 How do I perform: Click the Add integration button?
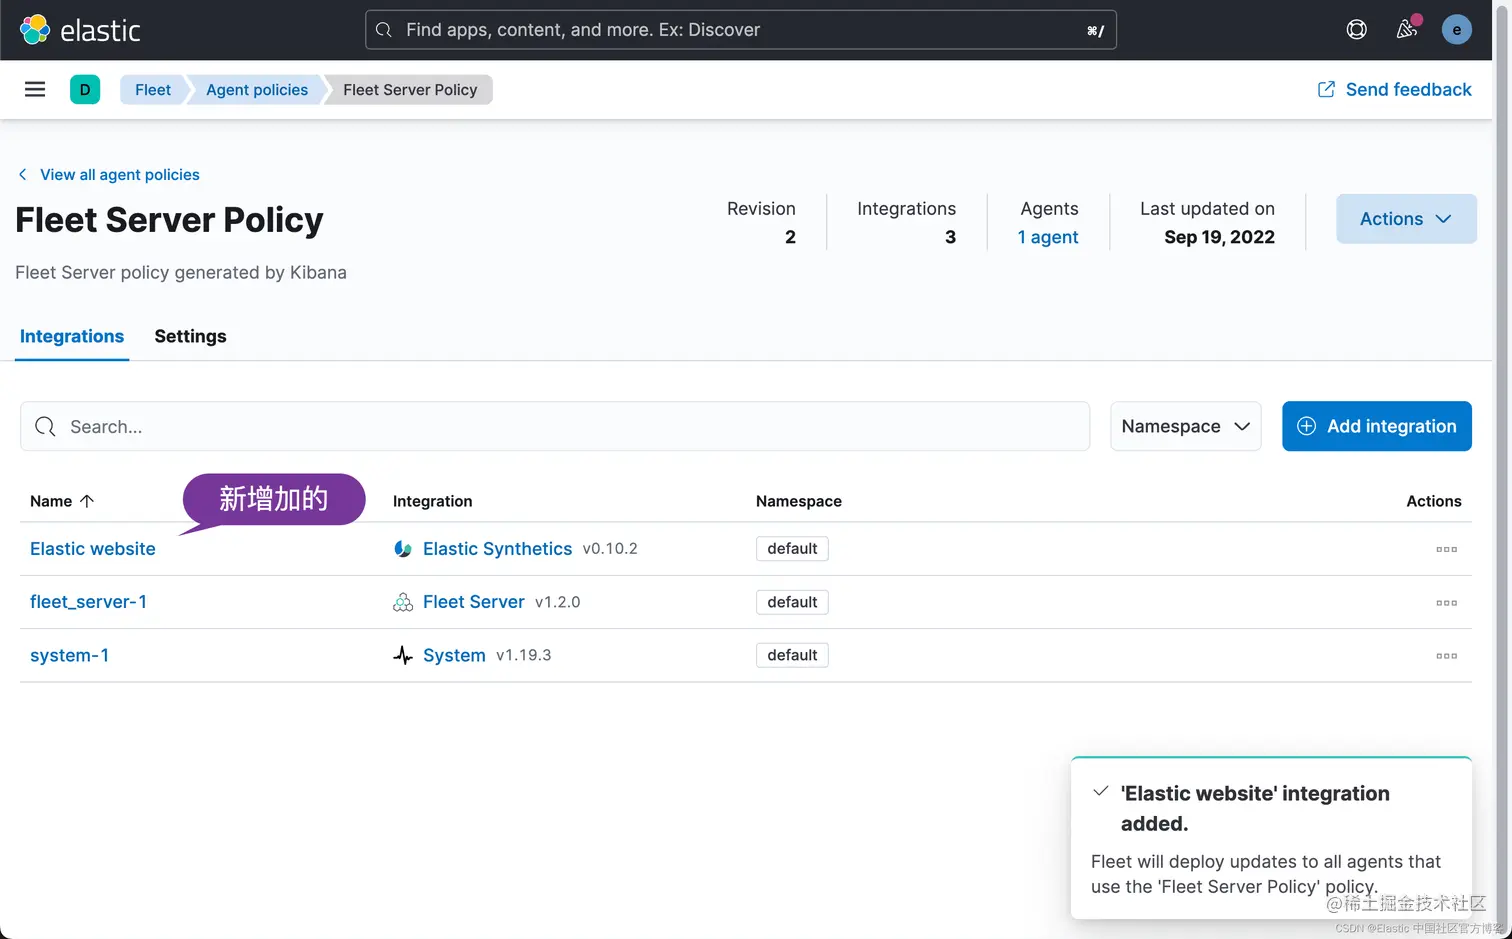click(x=1377, y=426)
